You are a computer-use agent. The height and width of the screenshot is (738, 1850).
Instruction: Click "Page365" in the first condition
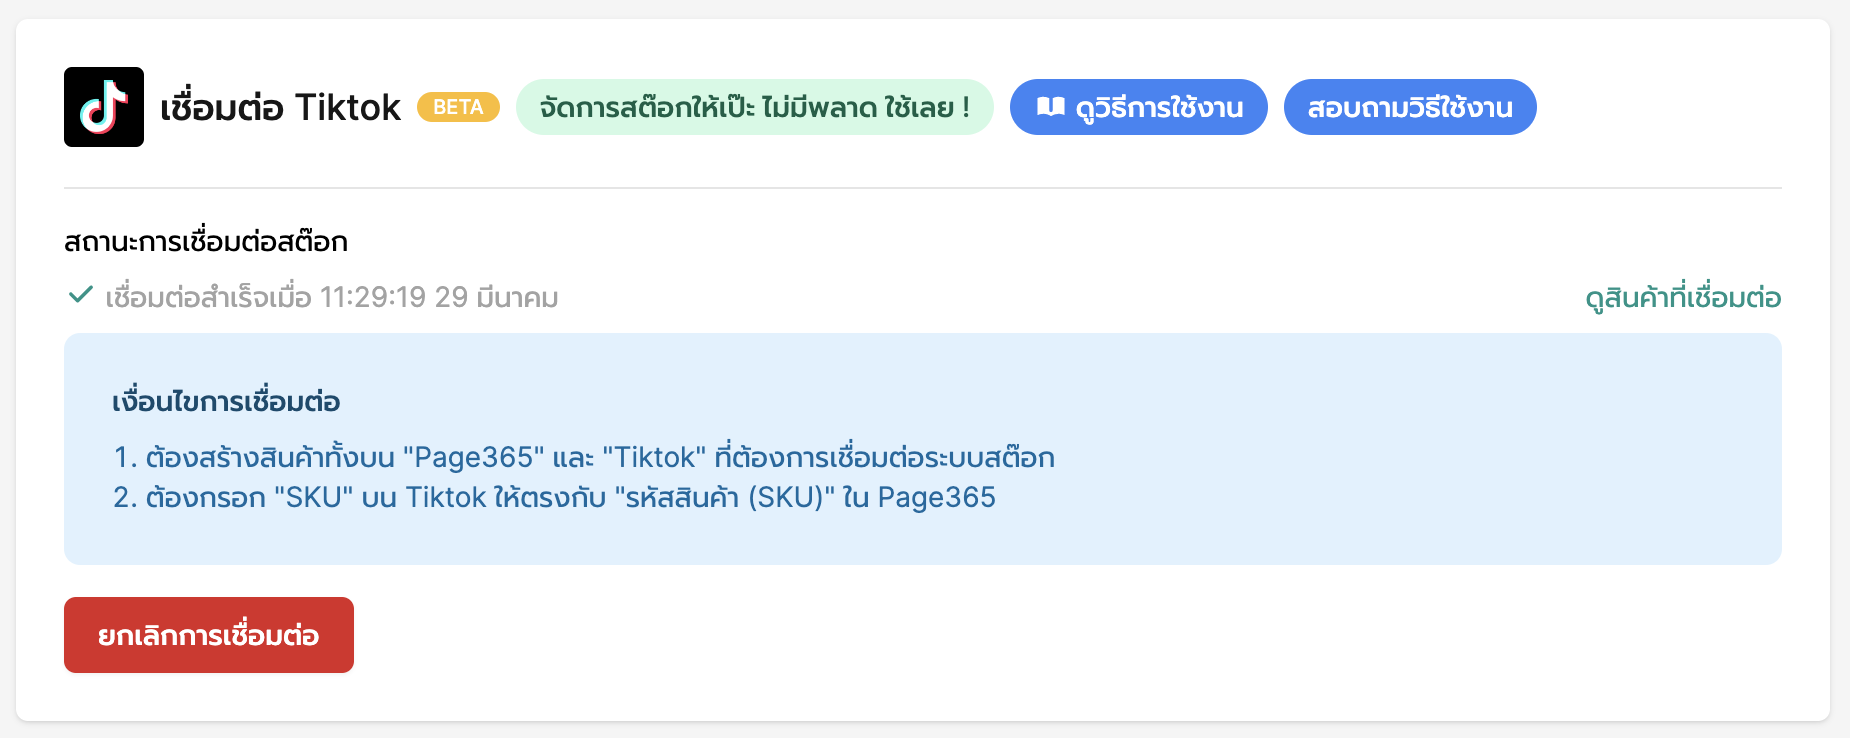pyautogui.click(x=474, y=458)
